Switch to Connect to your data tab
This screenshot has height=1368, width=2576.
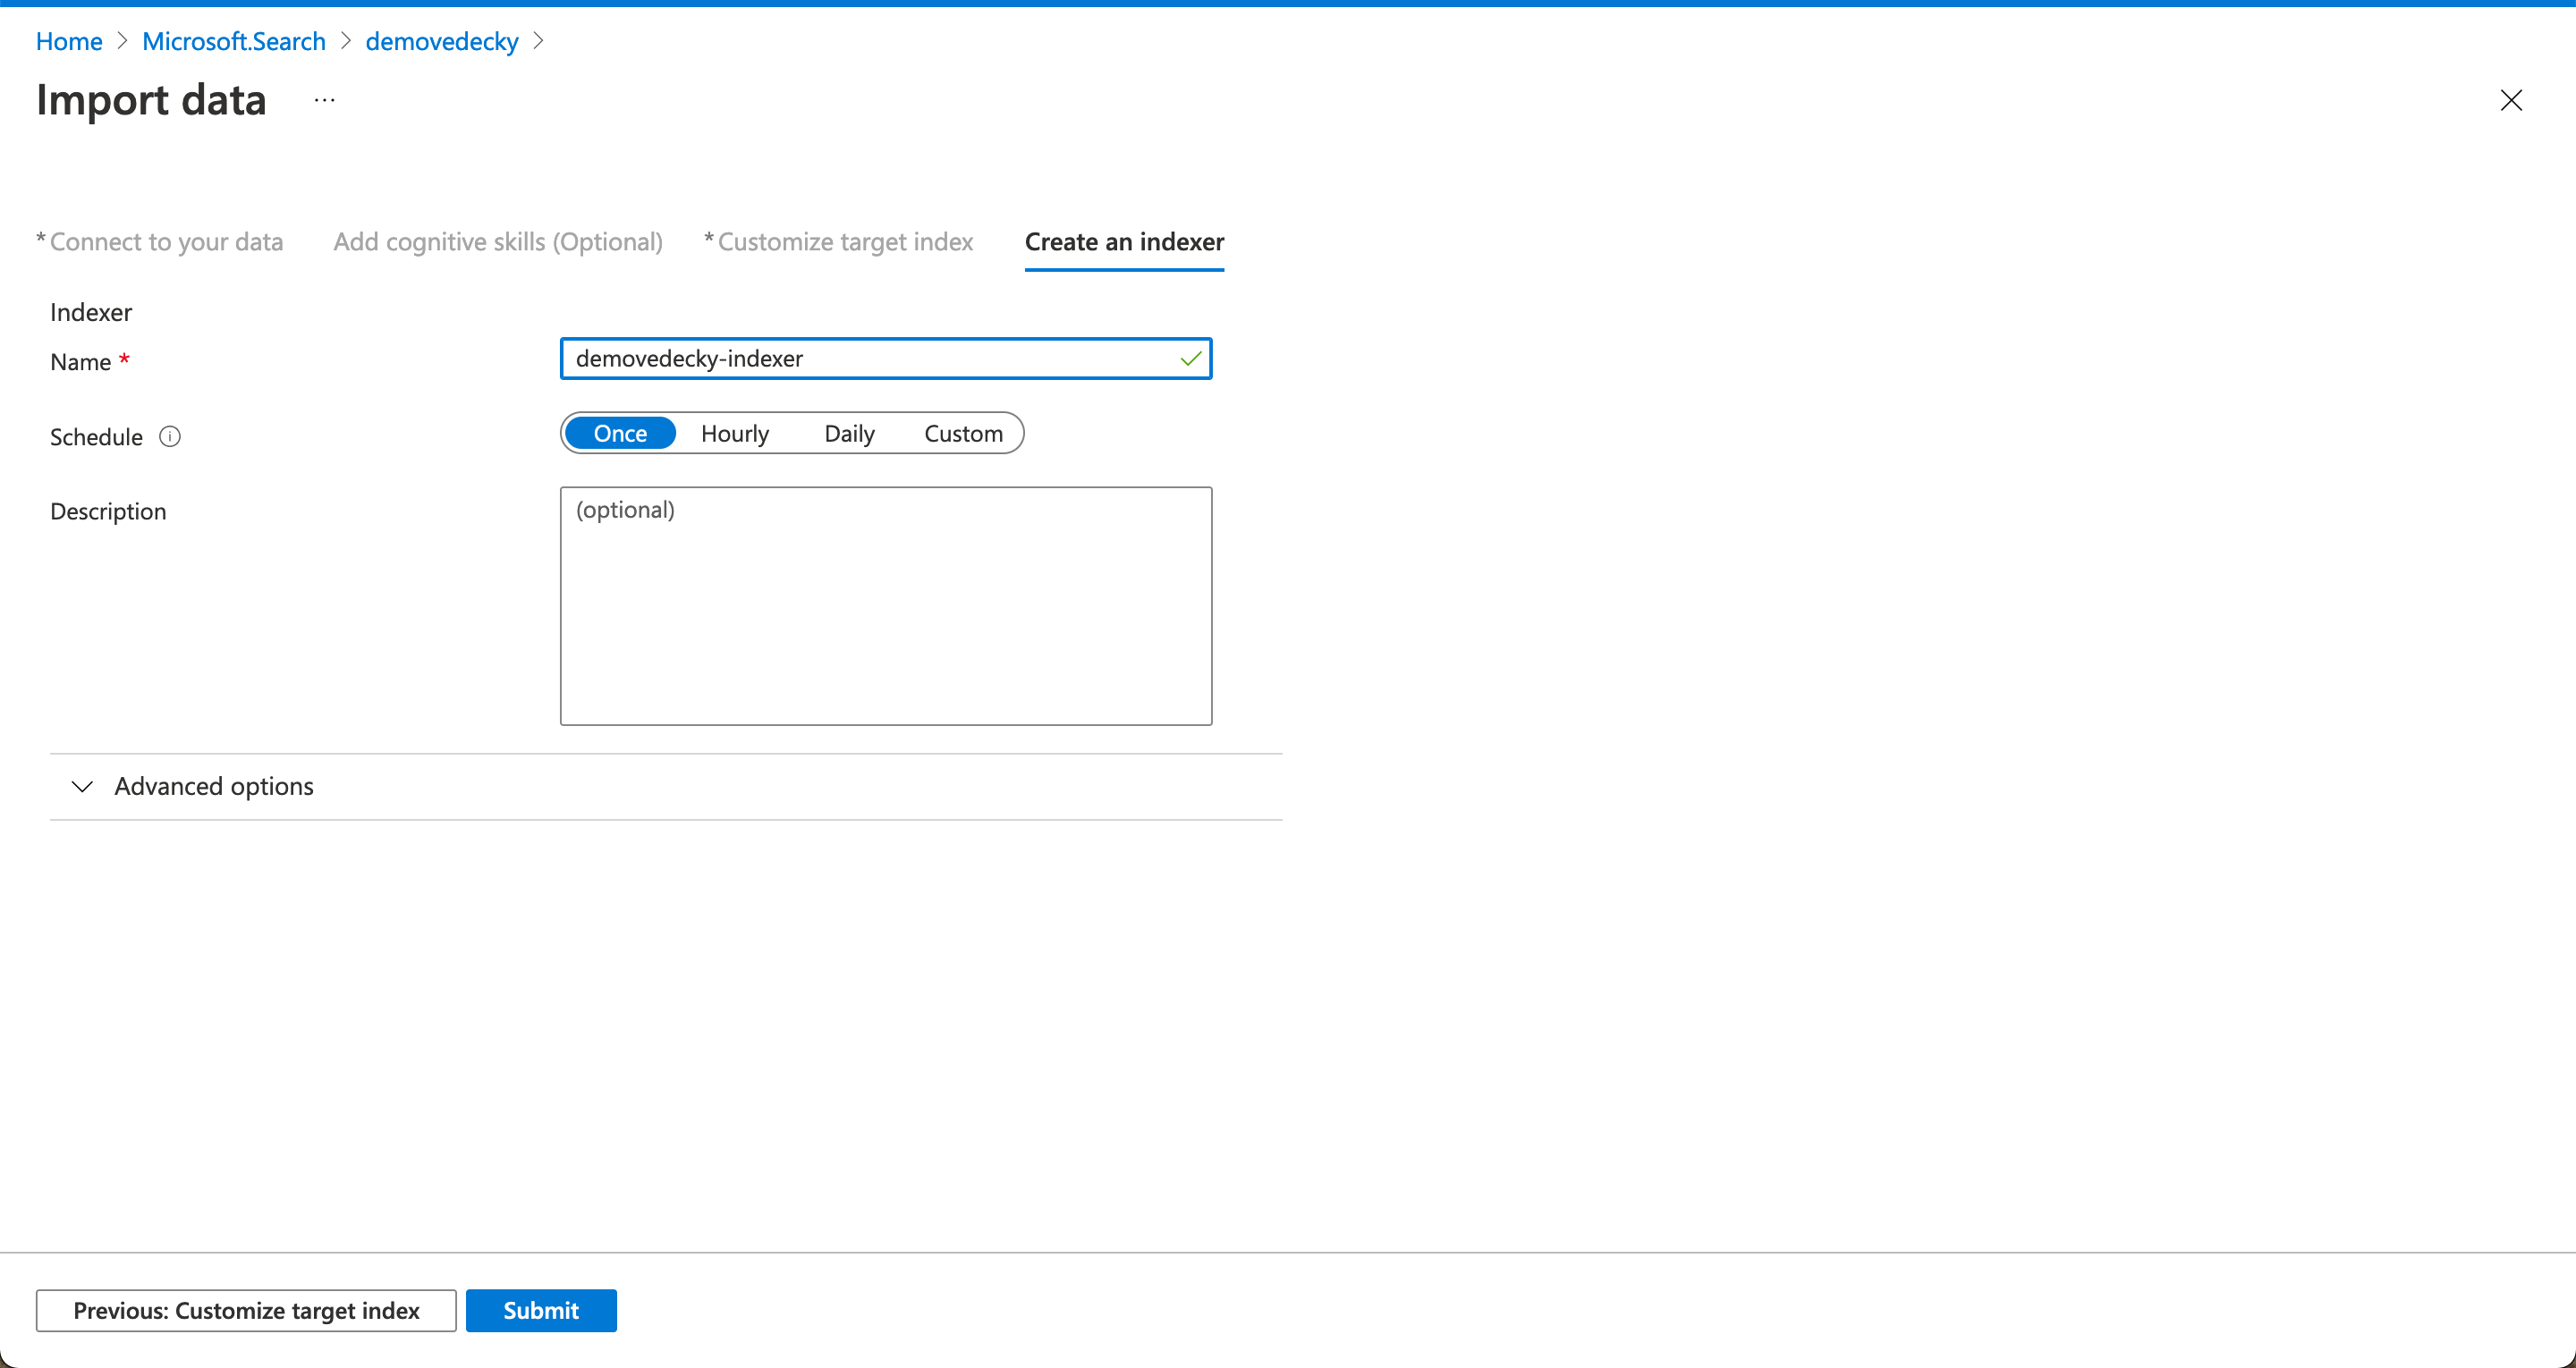pos(165,242)
